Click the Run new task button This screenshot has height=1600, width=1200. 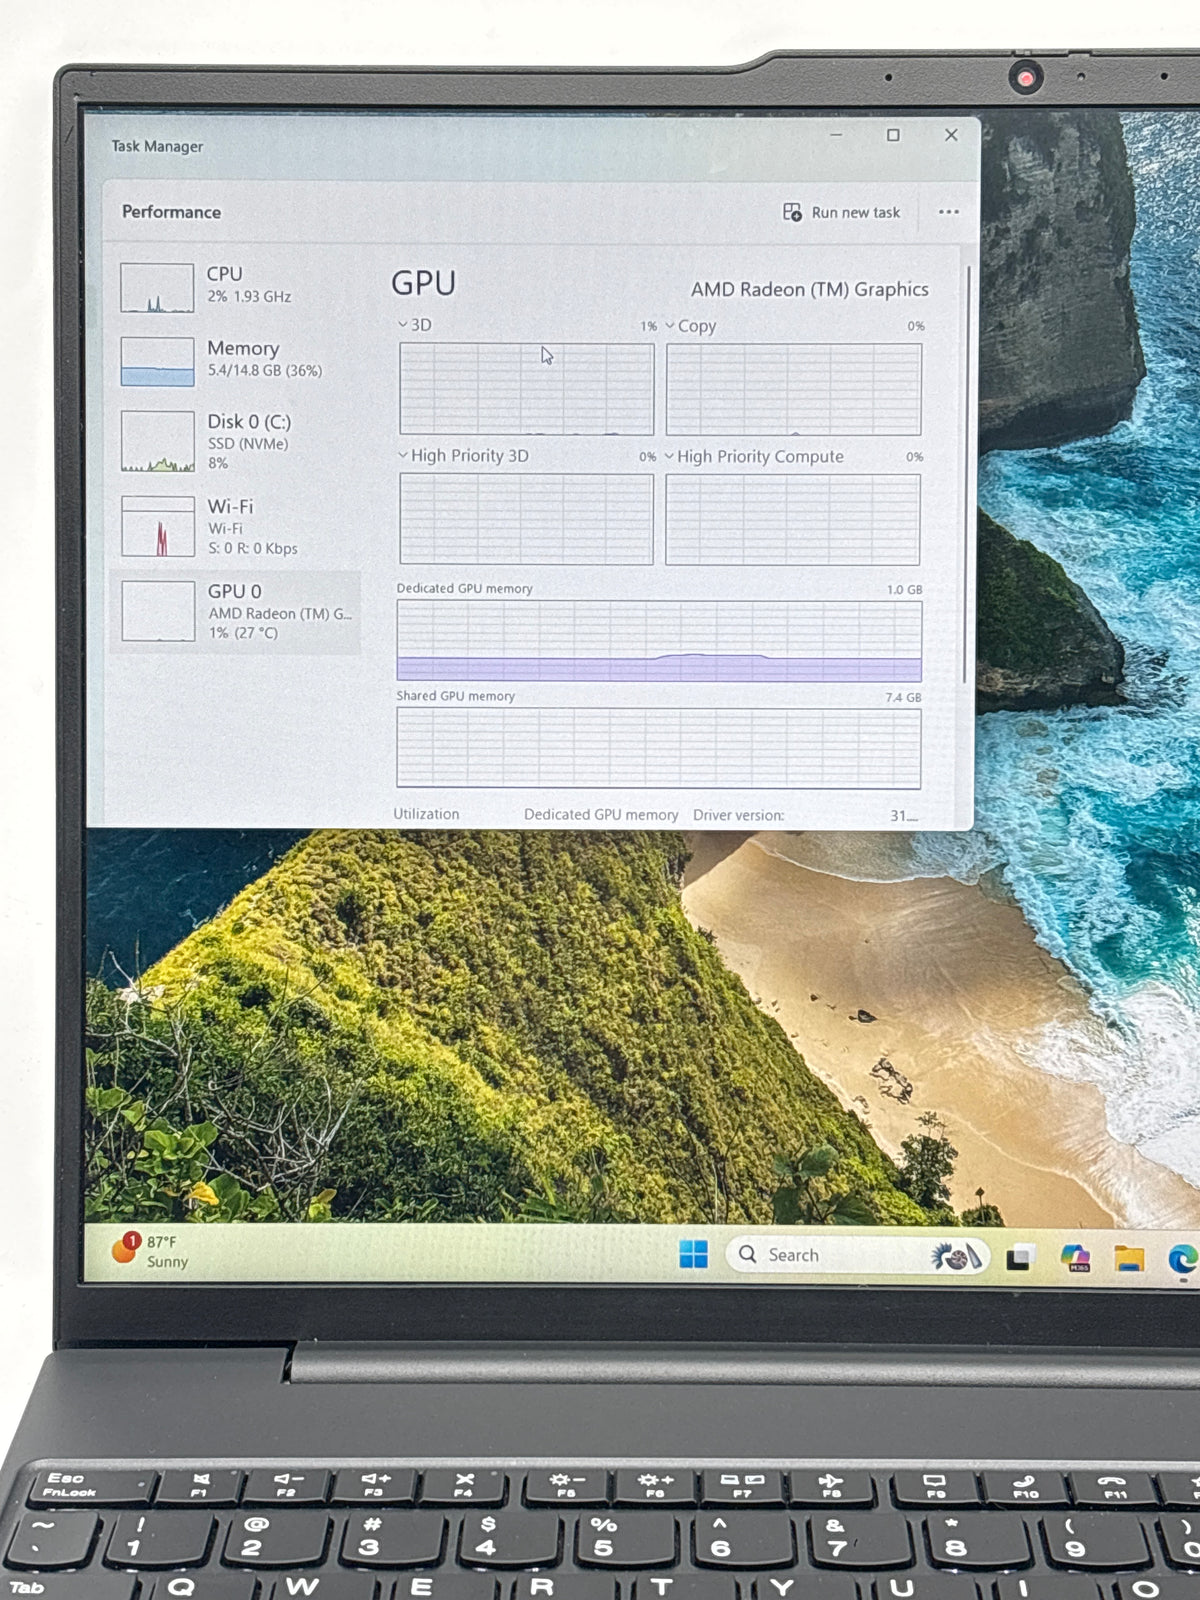[841, 212]
